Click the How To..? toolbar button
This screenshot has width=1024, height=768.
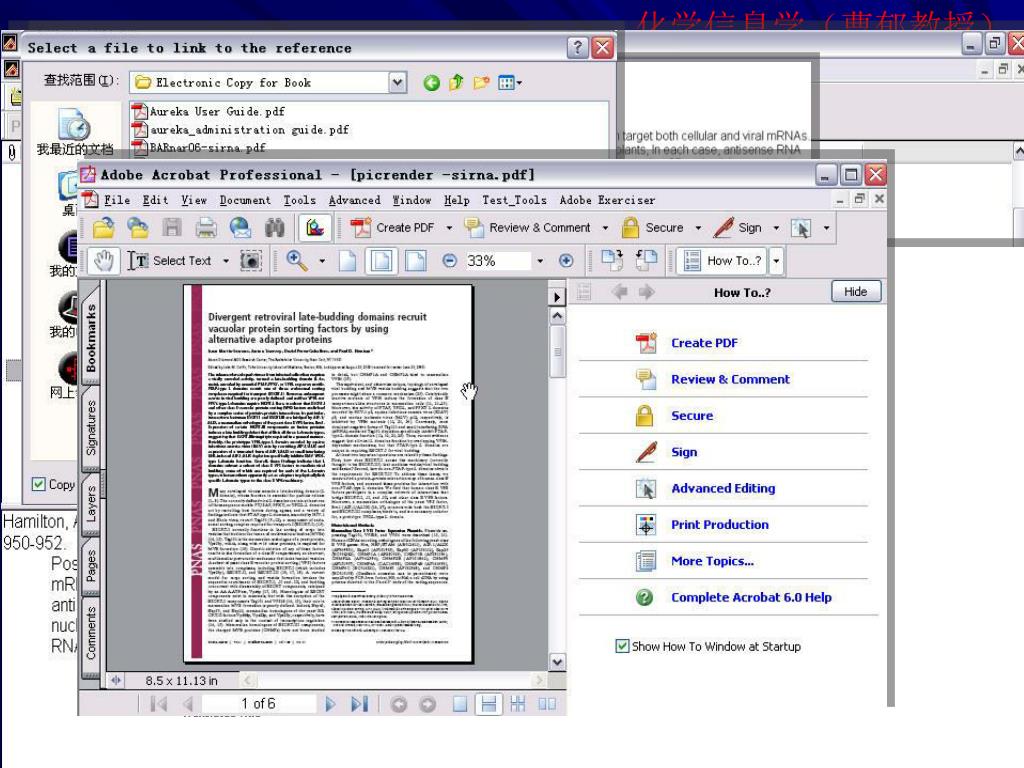(722, 261)
